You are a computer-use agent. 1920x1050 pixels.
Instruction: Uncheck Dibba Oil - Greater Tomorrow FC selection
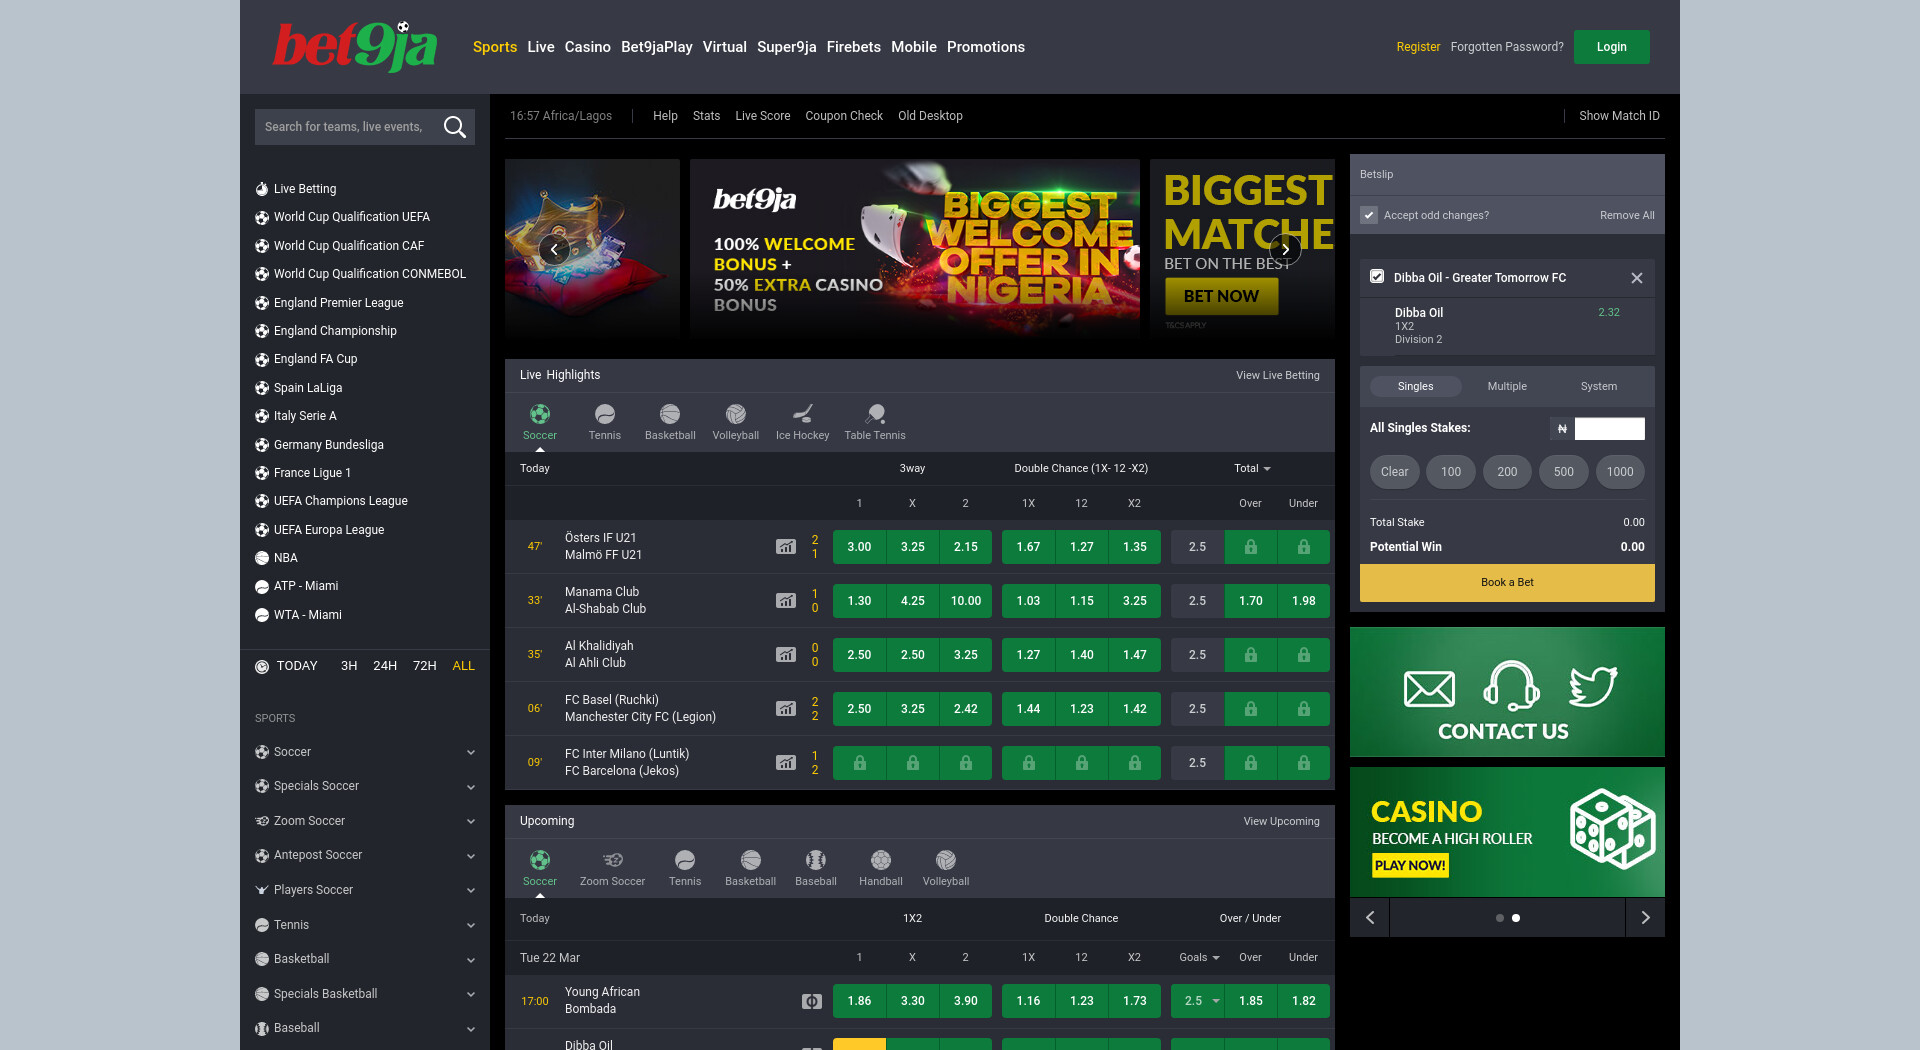[1377, 277]
